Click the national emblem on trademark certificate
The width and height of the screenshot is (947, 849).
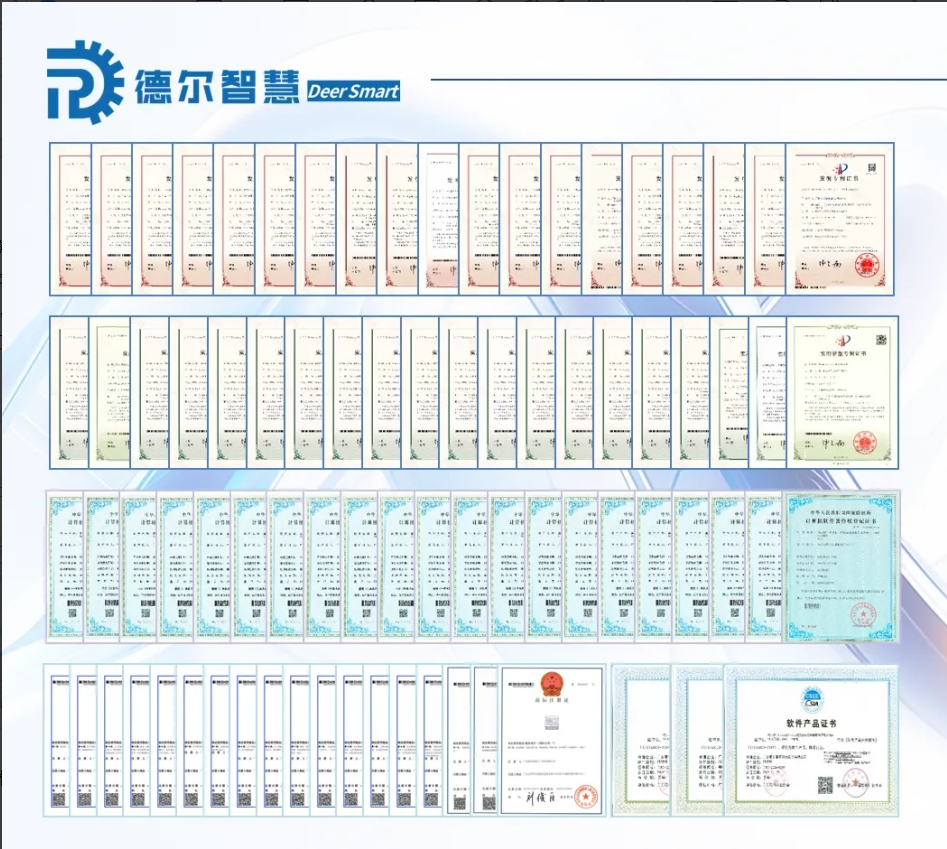(551, 683)
